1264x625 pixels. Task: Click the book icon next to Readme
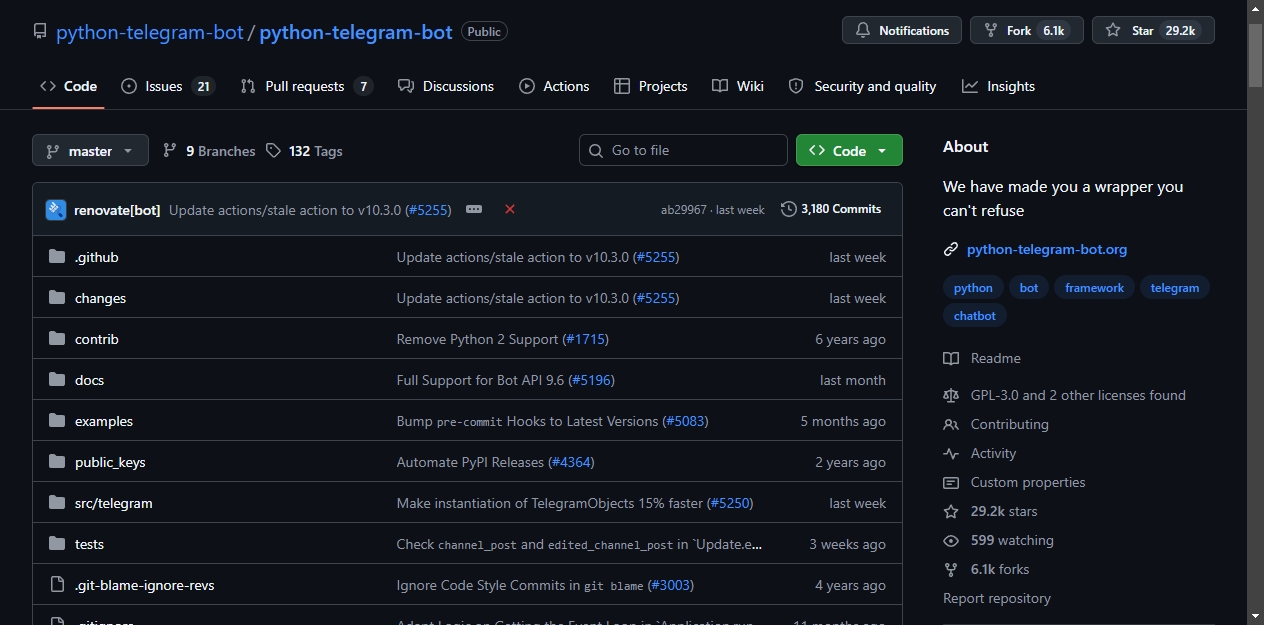point(951,358)
